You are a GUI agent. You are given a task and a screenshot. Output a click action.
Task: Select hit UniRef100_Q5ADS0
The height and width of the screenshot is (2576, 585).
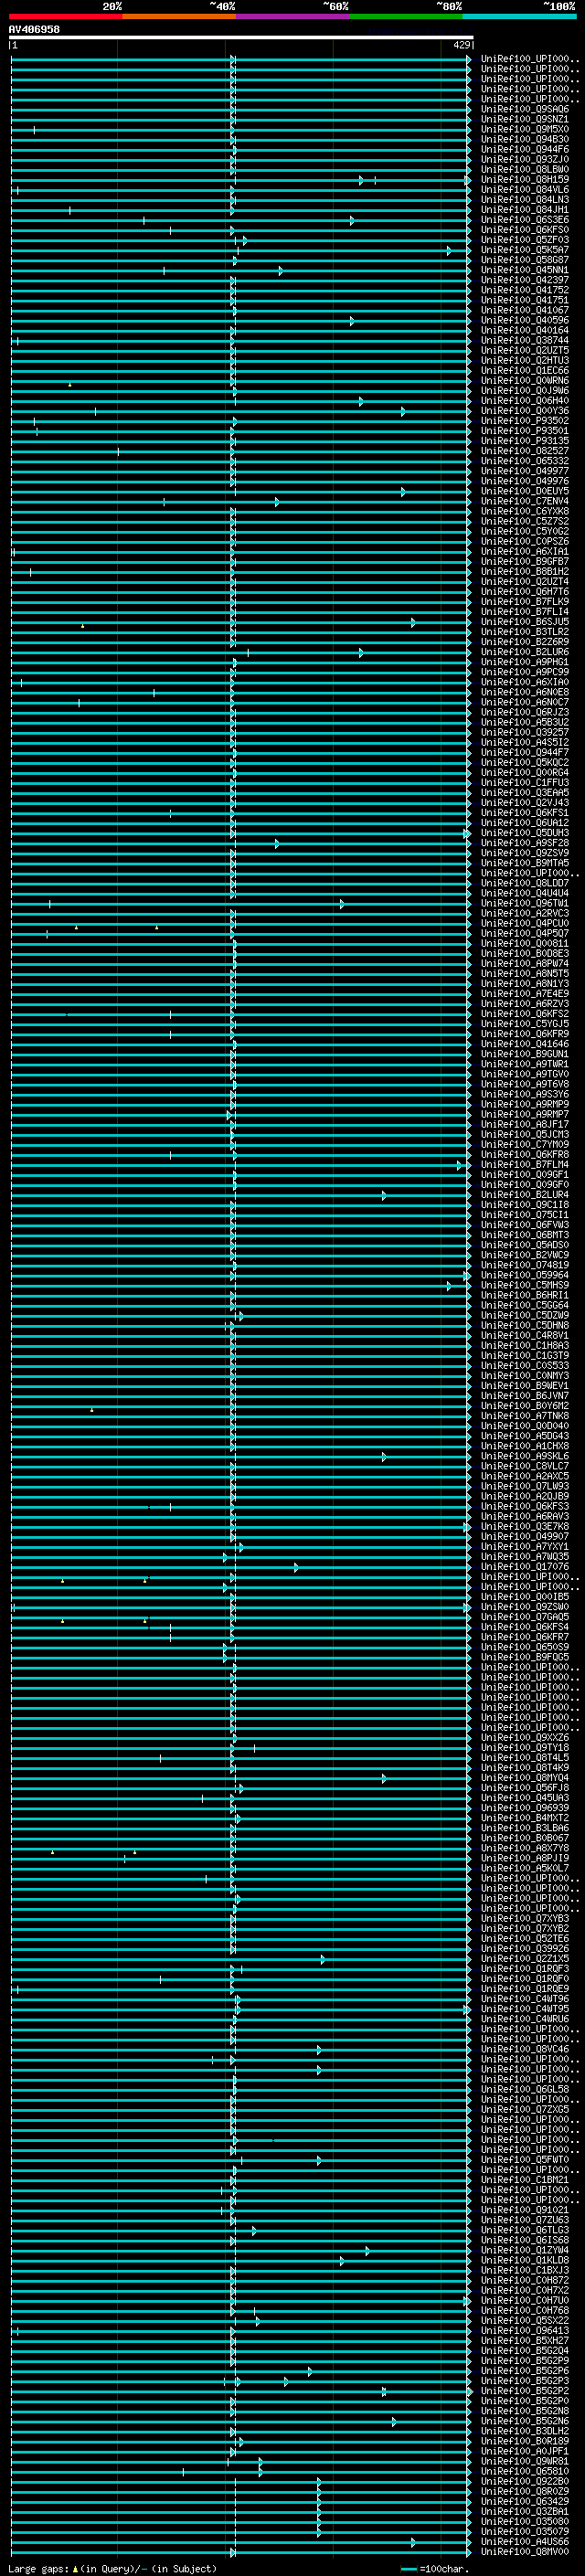[524, 1245]
